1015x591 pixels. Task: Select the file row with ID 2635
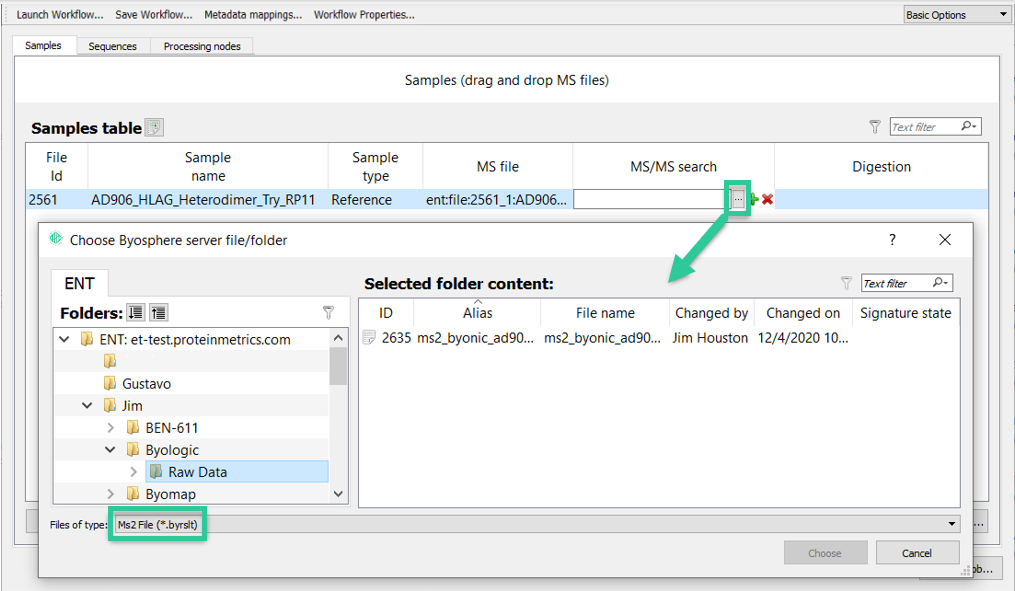(x=659, y=338)
